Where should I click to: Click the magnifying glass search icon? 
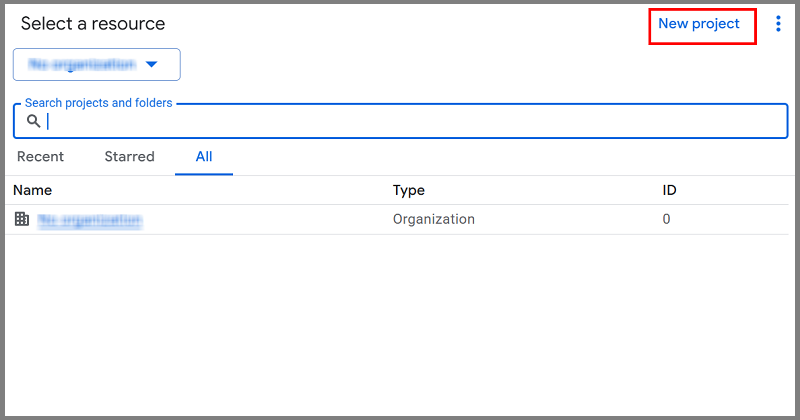coord(34,121)
